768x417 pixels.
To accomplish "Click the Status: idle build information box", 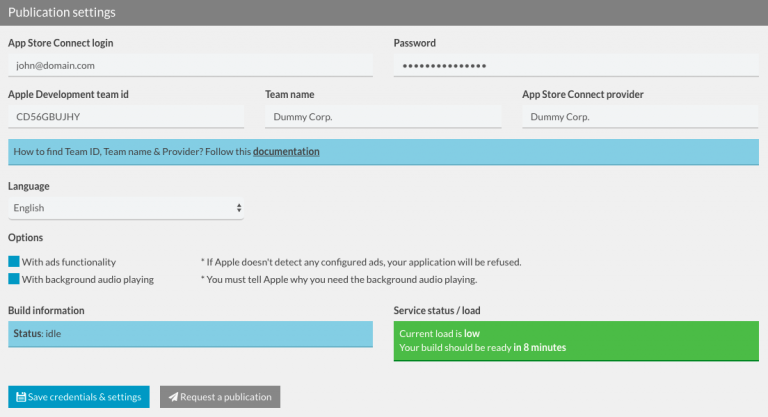I will click(190, 334).
